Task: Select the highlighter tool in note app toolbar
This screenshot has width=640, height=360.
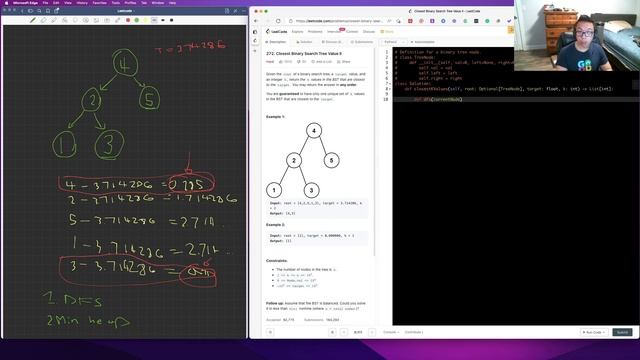Action: pyautogui.click(x=54, y=20)
